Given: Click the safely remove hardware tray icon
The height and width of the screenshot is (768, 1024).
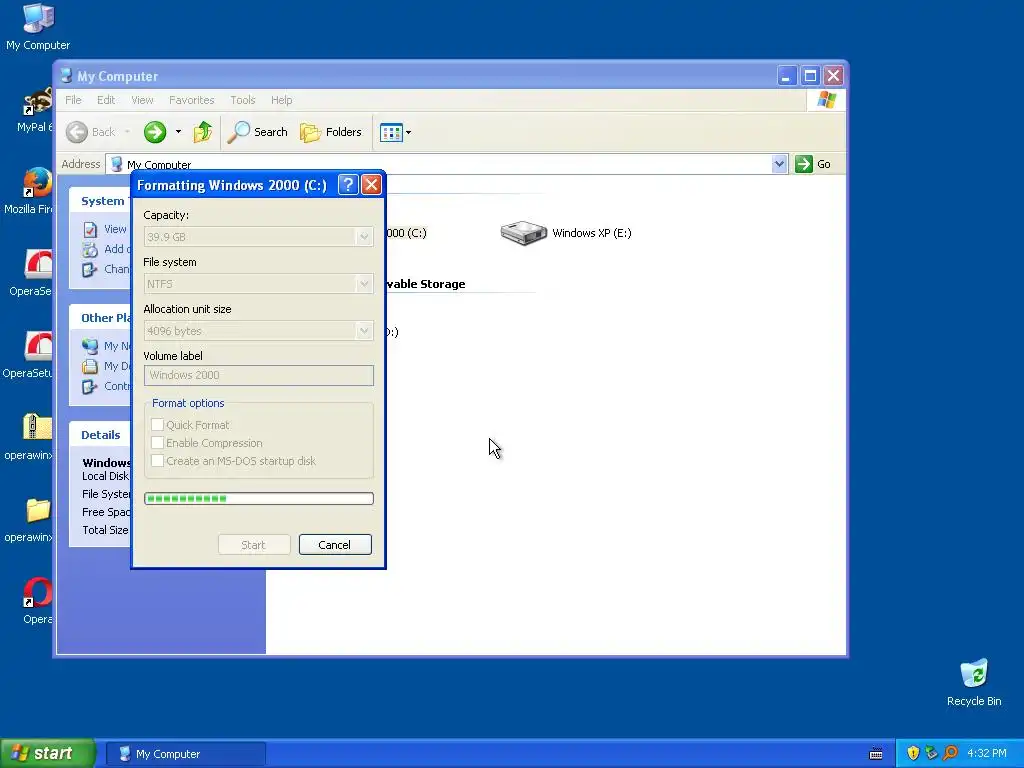Looking at the screenshot, I should tap(932, 753).
